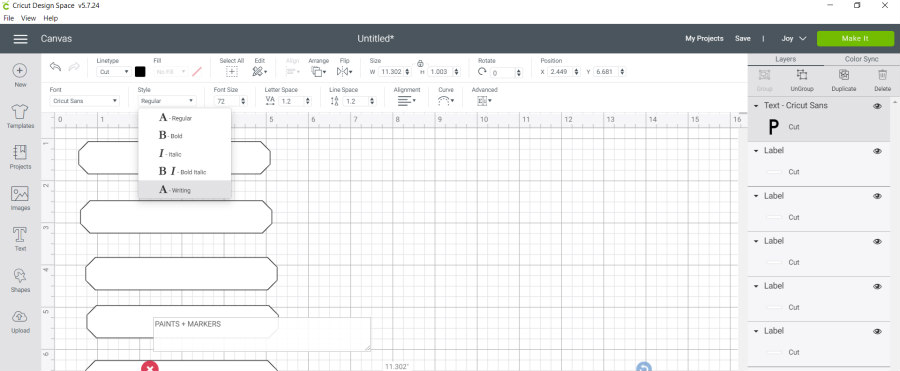Image resolution: width=900 pixels, height=371 pixels.
Task: Toggle the size aspect ratio lock
Action: 420,63
